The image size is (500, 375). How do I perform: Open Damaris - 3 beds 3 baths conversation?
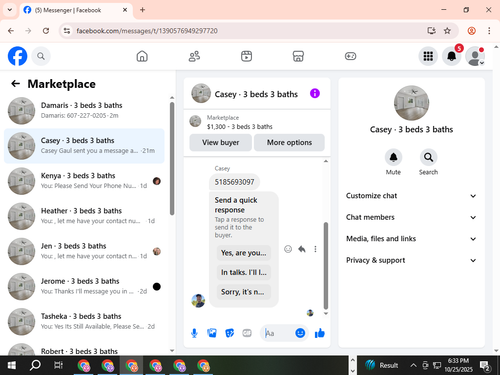[x=84, y=110]
